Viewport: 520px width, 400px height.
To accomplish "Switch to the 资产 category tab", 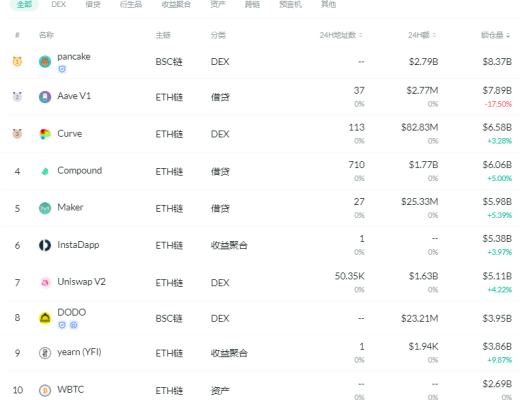I will [x=218, y=4].
